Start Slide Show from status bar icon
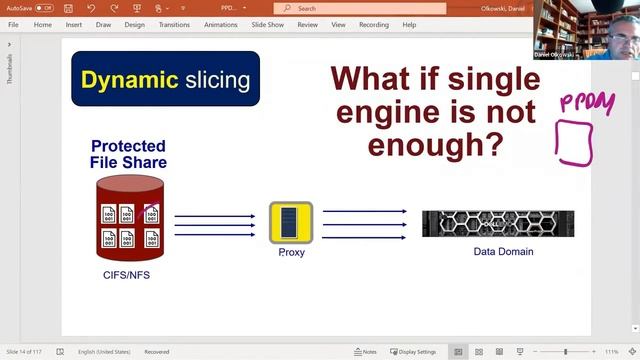This screenshot has width=640, height=360. 520,352
